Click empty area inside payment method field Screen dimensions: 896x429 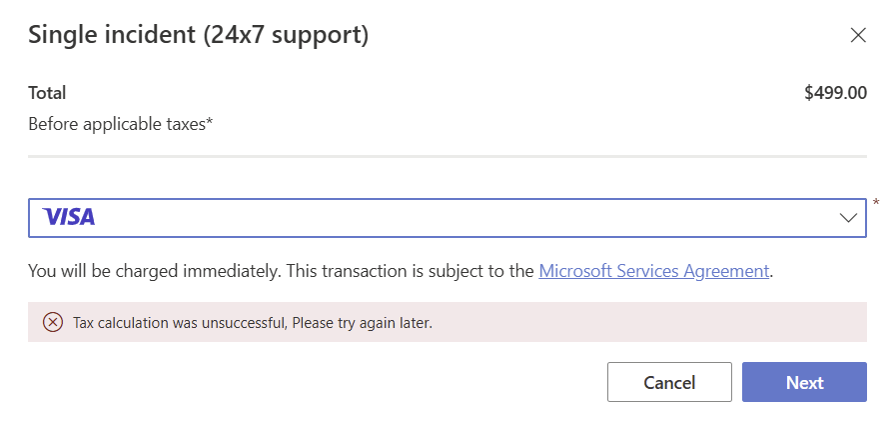450,217
